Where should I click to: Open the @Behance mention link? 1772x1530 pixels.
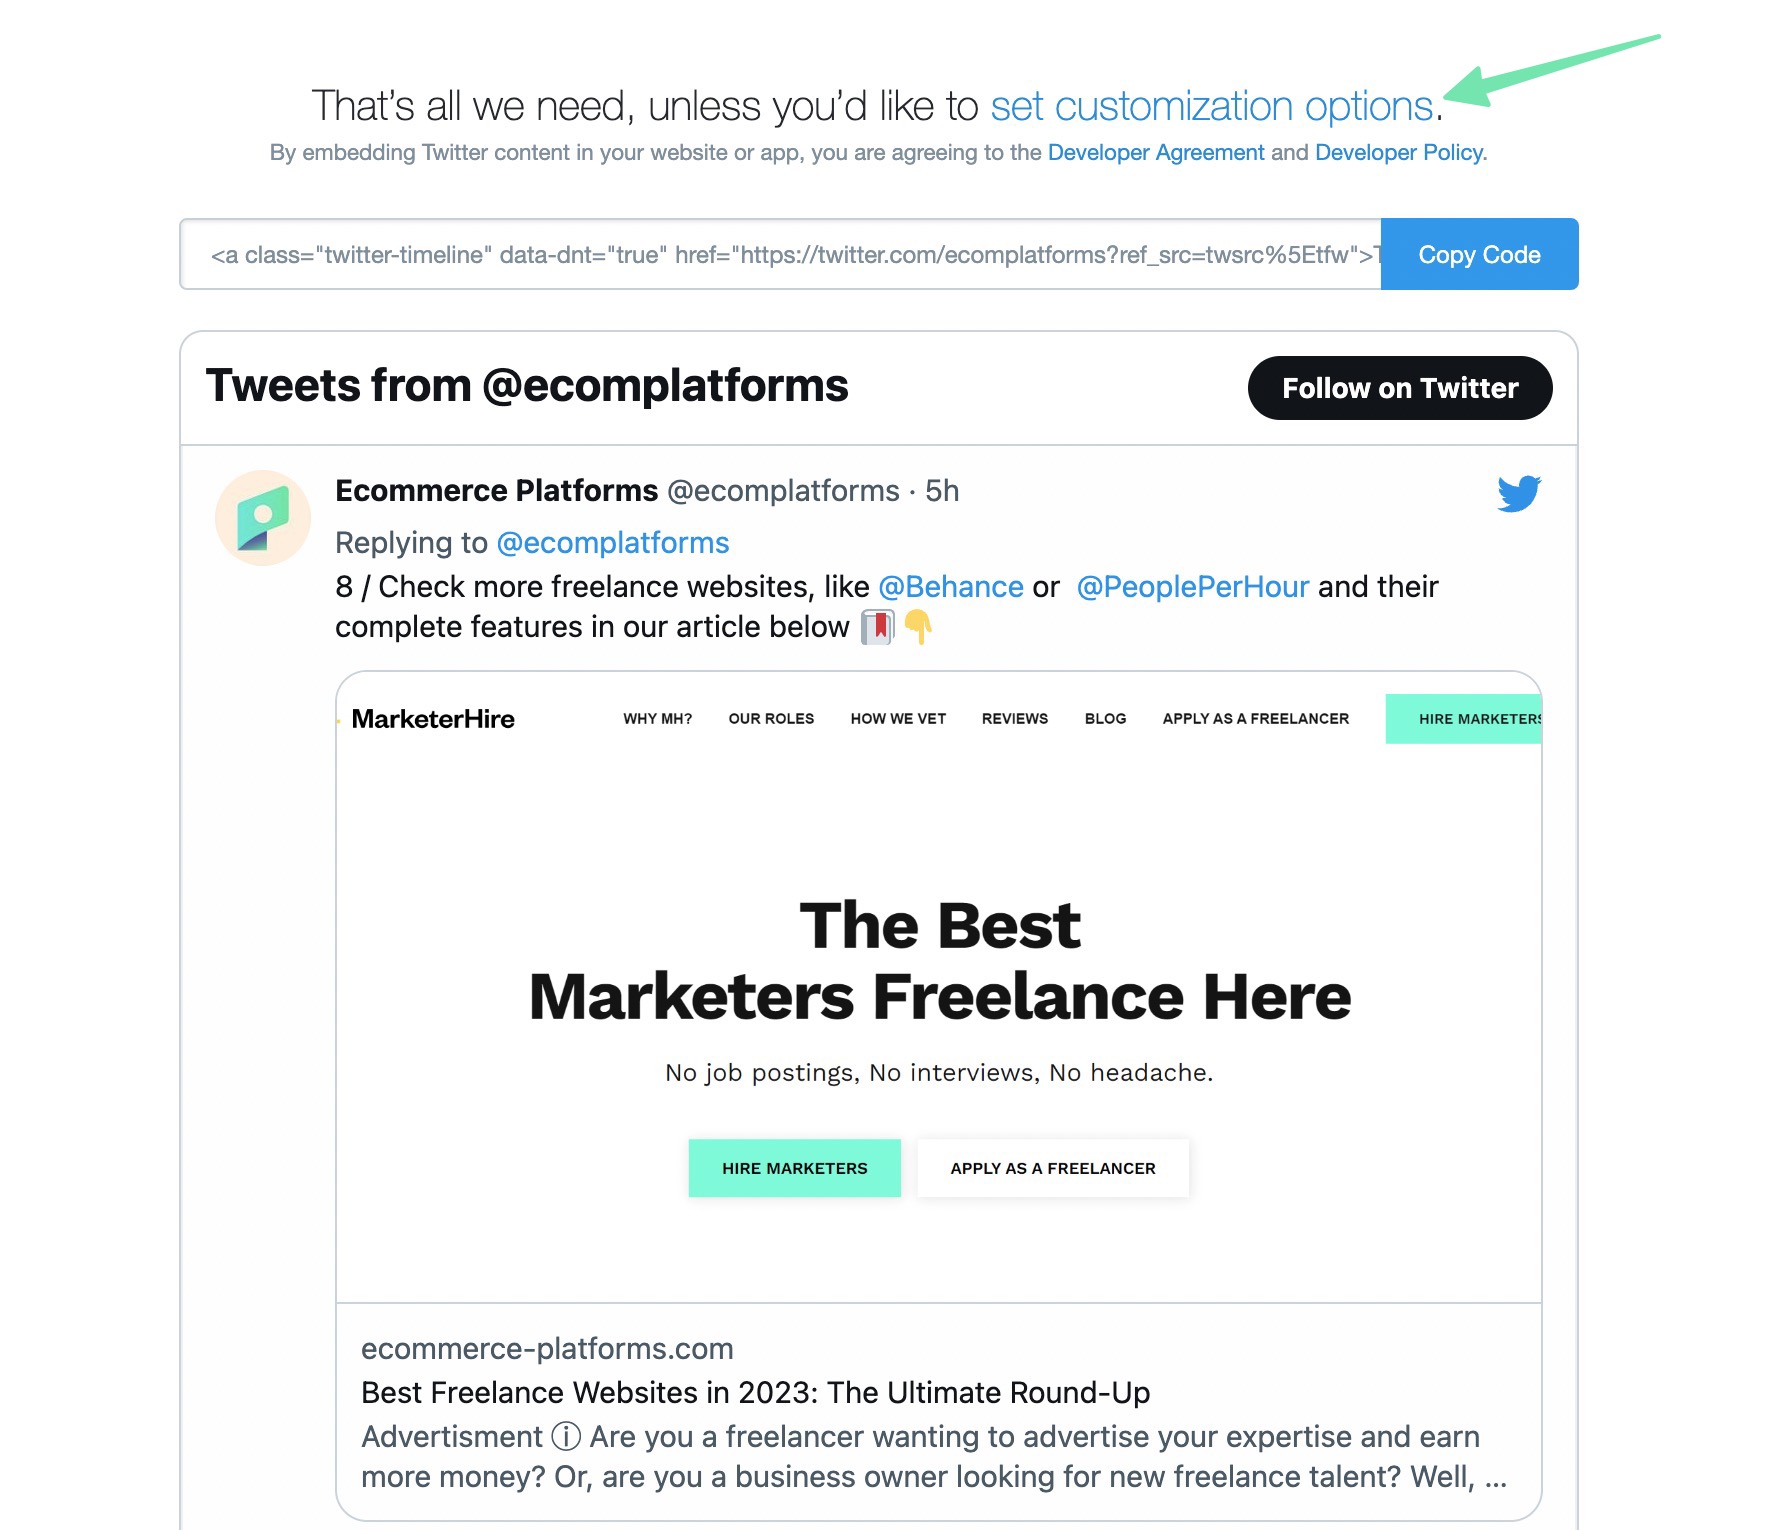point(950,587)
